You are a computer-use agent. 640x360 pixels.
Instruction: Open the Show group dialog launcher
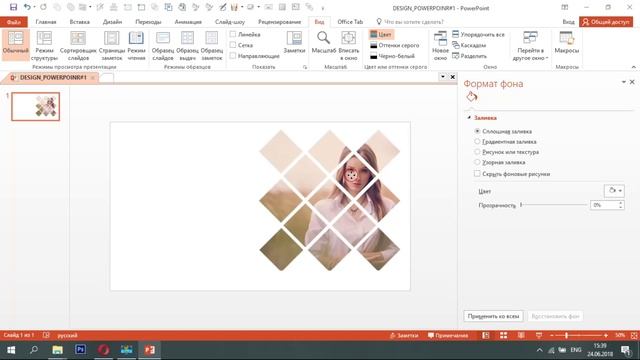pos(305,67)
